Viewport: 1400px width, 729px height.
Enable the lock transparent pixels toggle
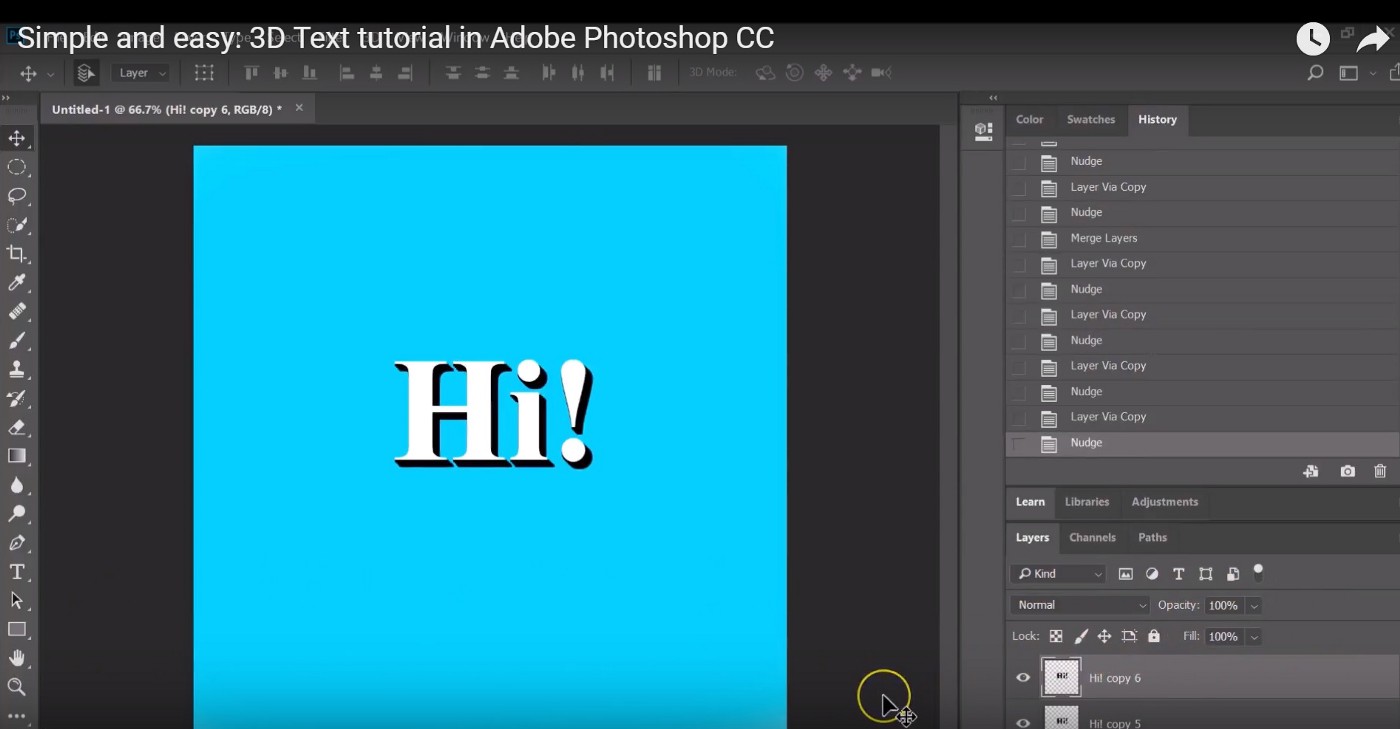1055,636
